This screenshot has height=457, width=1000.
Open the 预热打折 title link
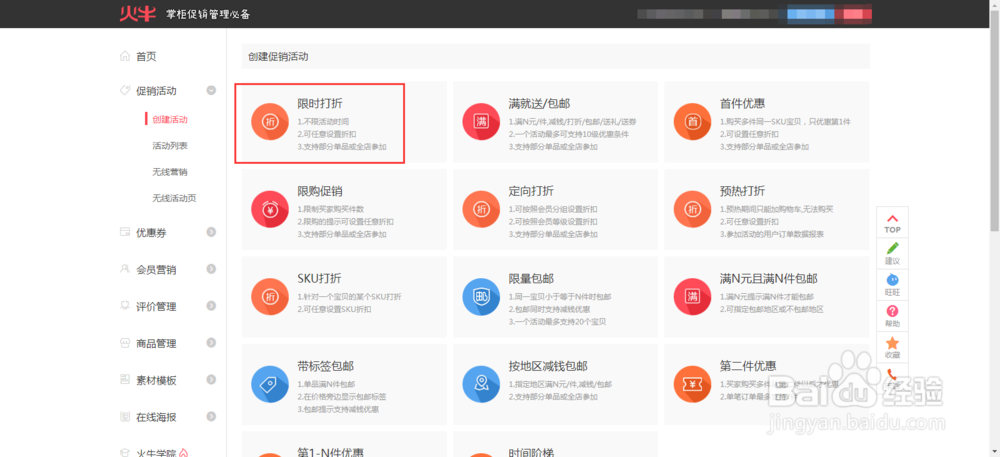click(742, 191)
